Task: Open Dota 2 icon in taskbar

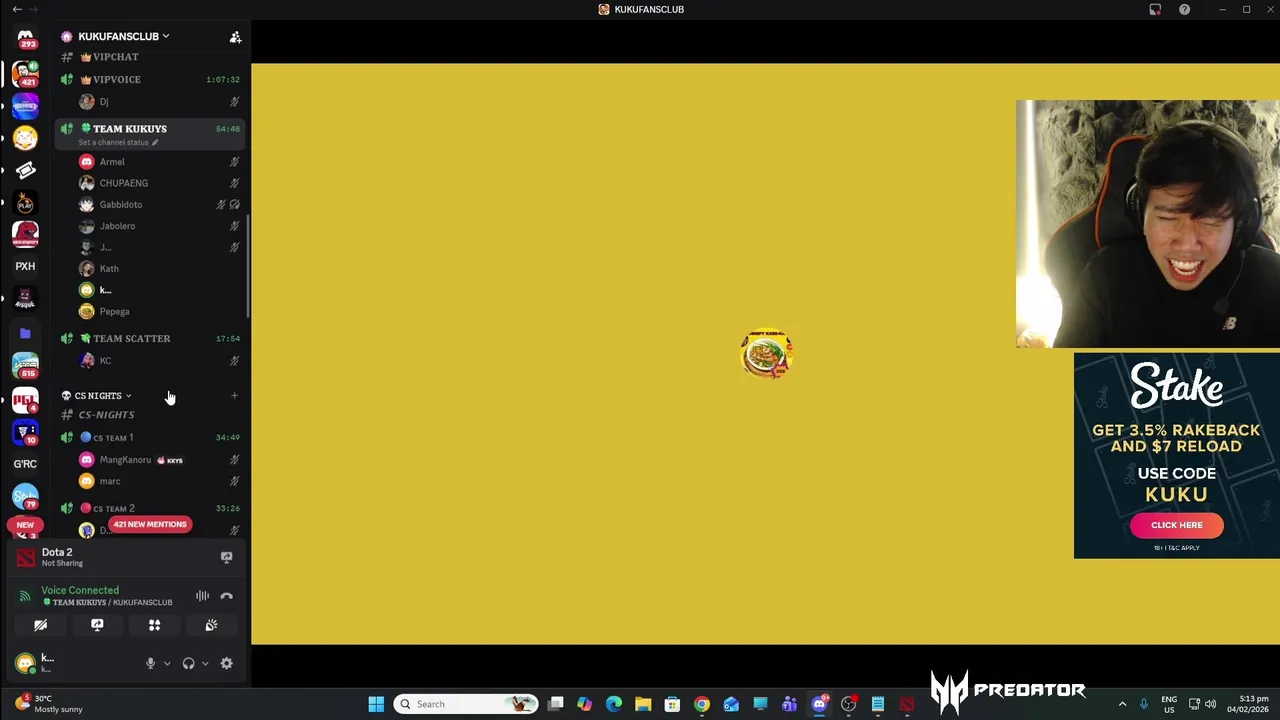Action: pos(907,704)
